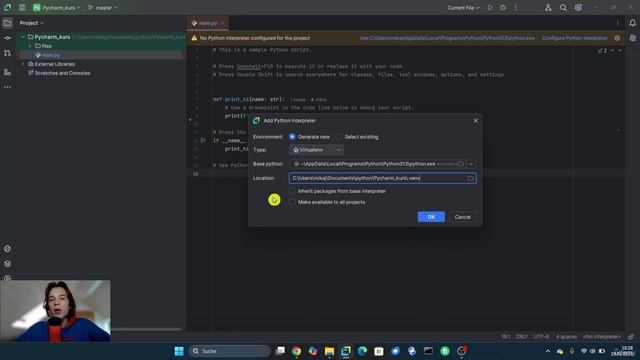Open the master branch dropdown
Screen dimensions: 640x360
tap(102, 8)
